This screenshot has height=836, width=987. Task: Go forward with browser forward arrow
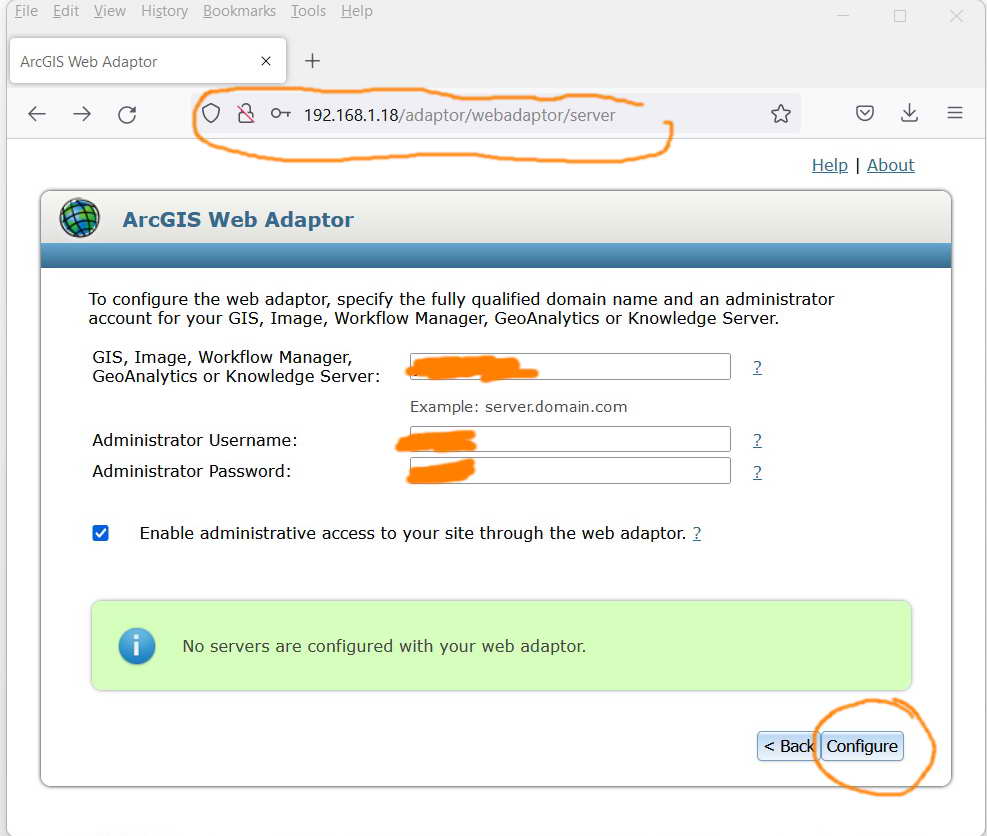pos(82,114)
